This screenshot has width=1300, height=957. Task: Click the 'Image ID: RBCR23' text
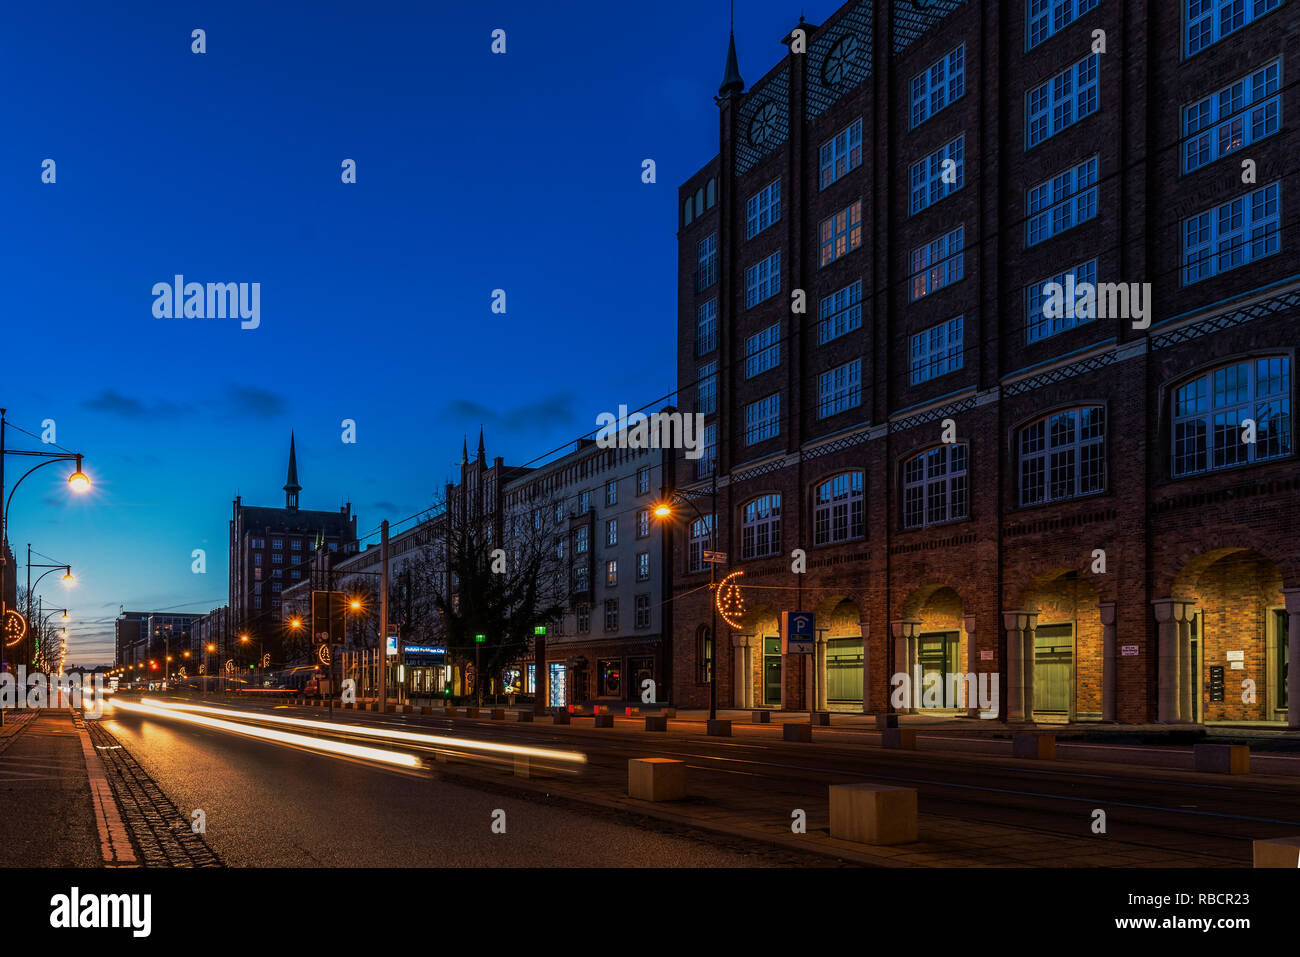[x=1191, y=899]
